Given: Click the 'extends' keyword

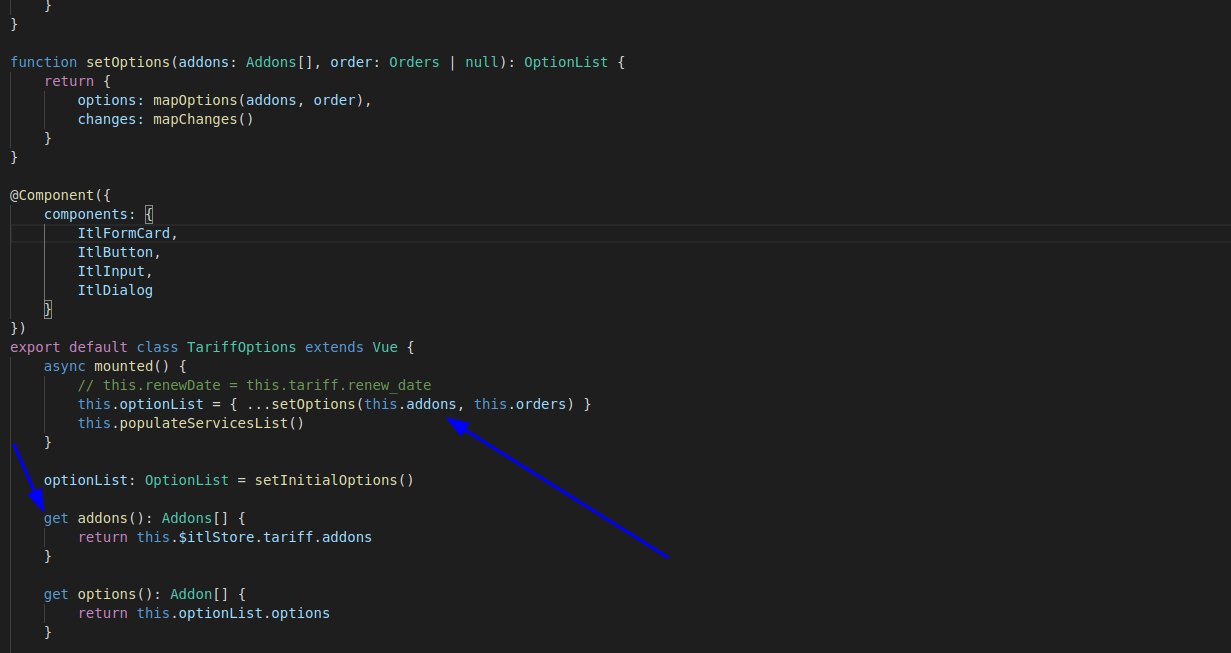Looking at the screenshot, I should pyautogui.click(x=334, y=347).
